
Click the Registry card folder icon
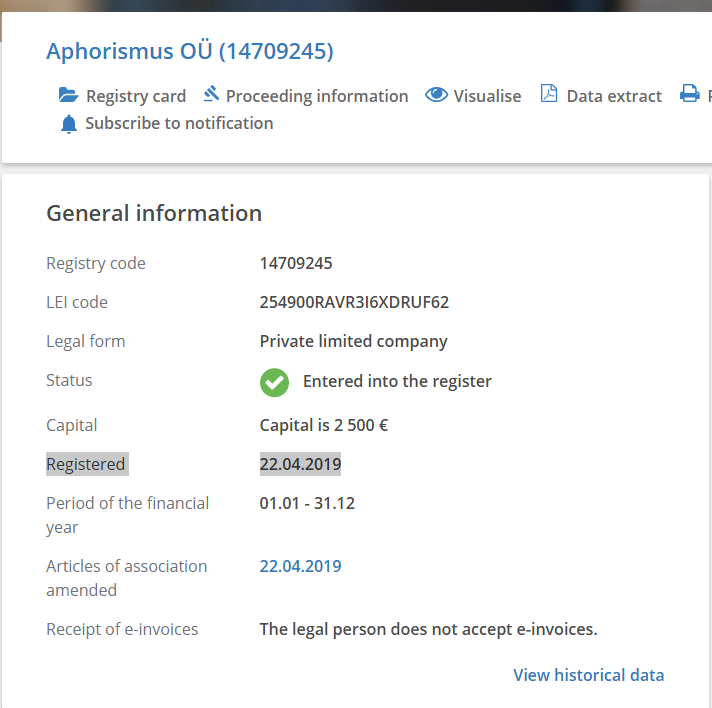68,96
